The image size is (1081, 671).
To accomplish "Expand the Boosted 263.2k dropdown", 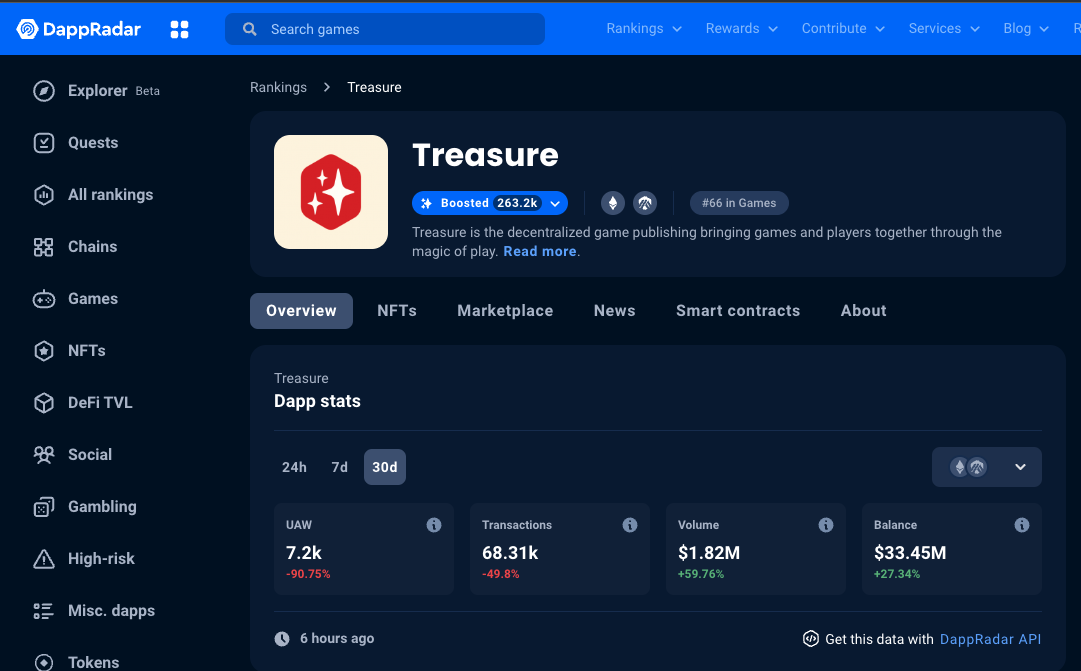I will [x=555, y=202].
